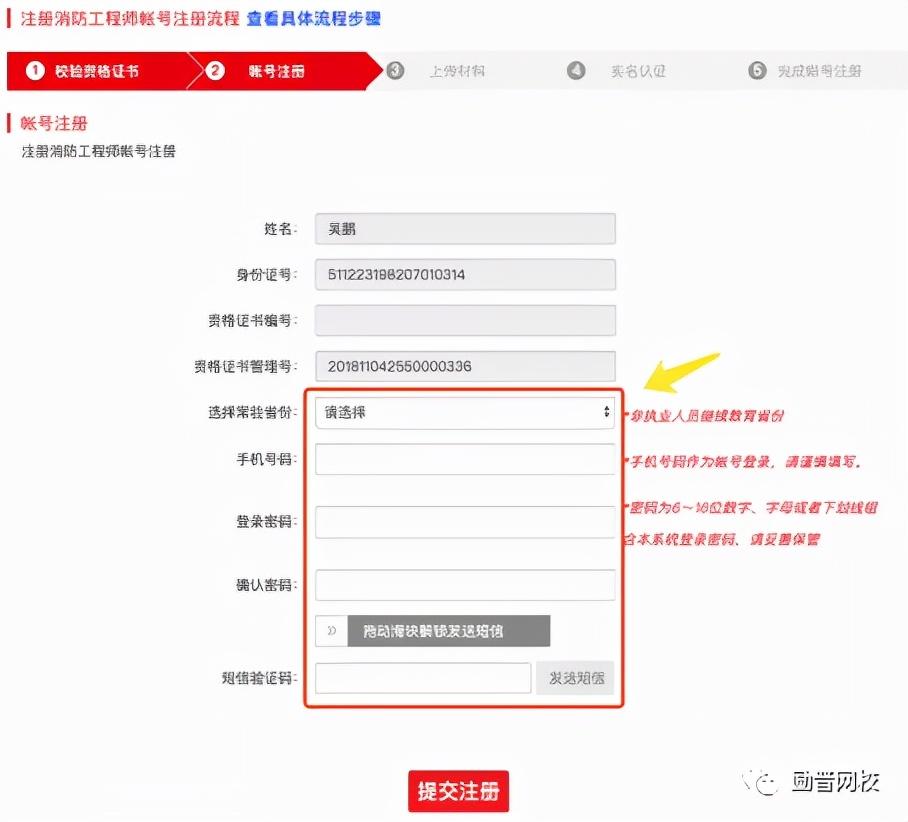Click the 身份证号 ID number field
Screen dimensions: 908x822
pos(465,275)
